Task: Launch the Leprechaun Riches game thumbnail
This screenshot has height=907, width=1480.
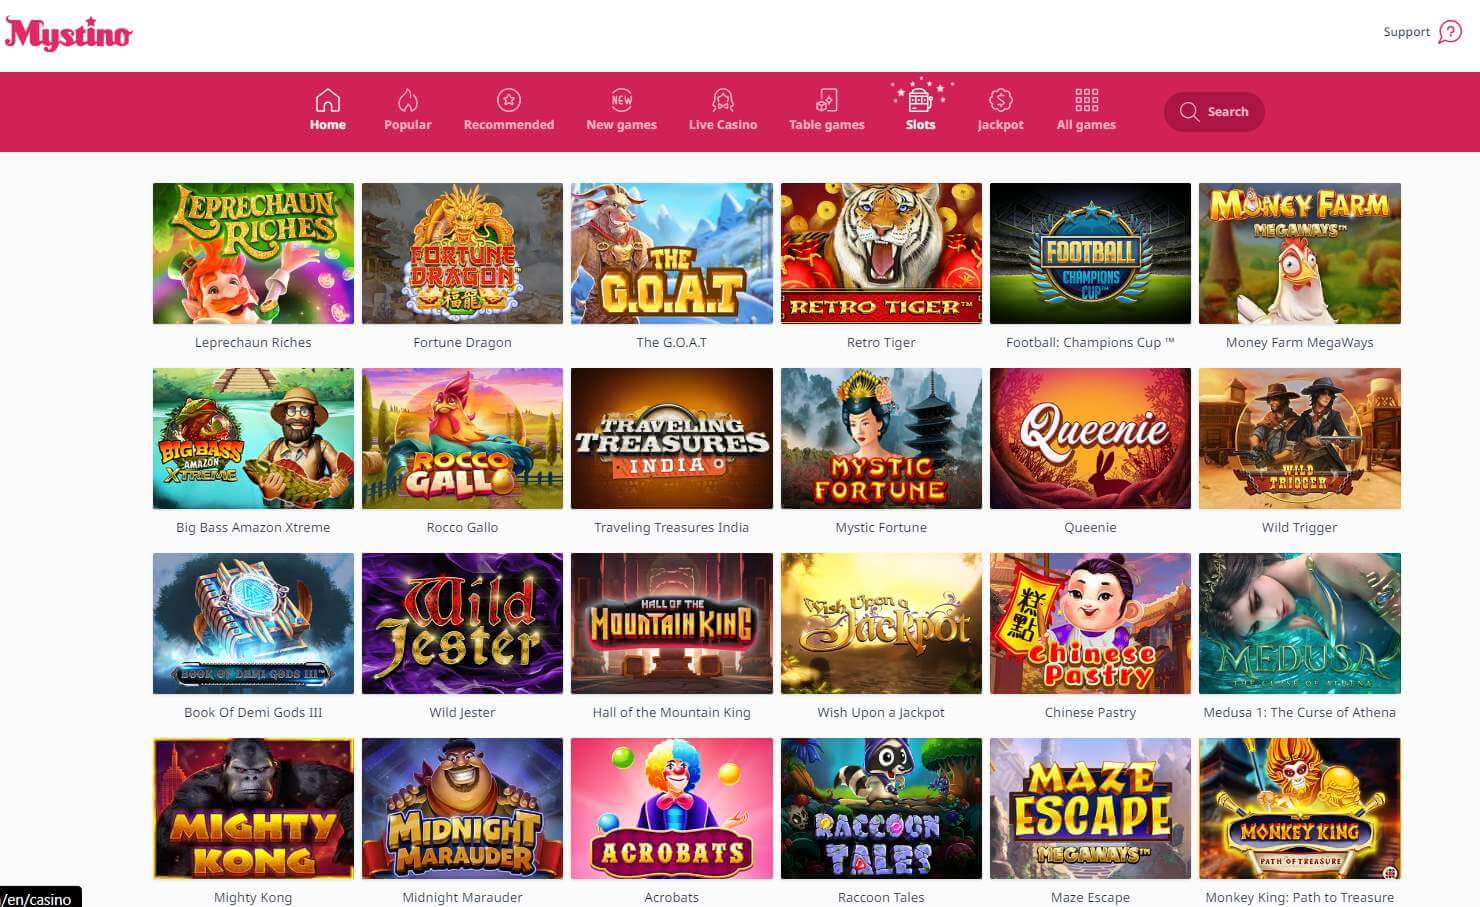Action: tap(253, 253)
